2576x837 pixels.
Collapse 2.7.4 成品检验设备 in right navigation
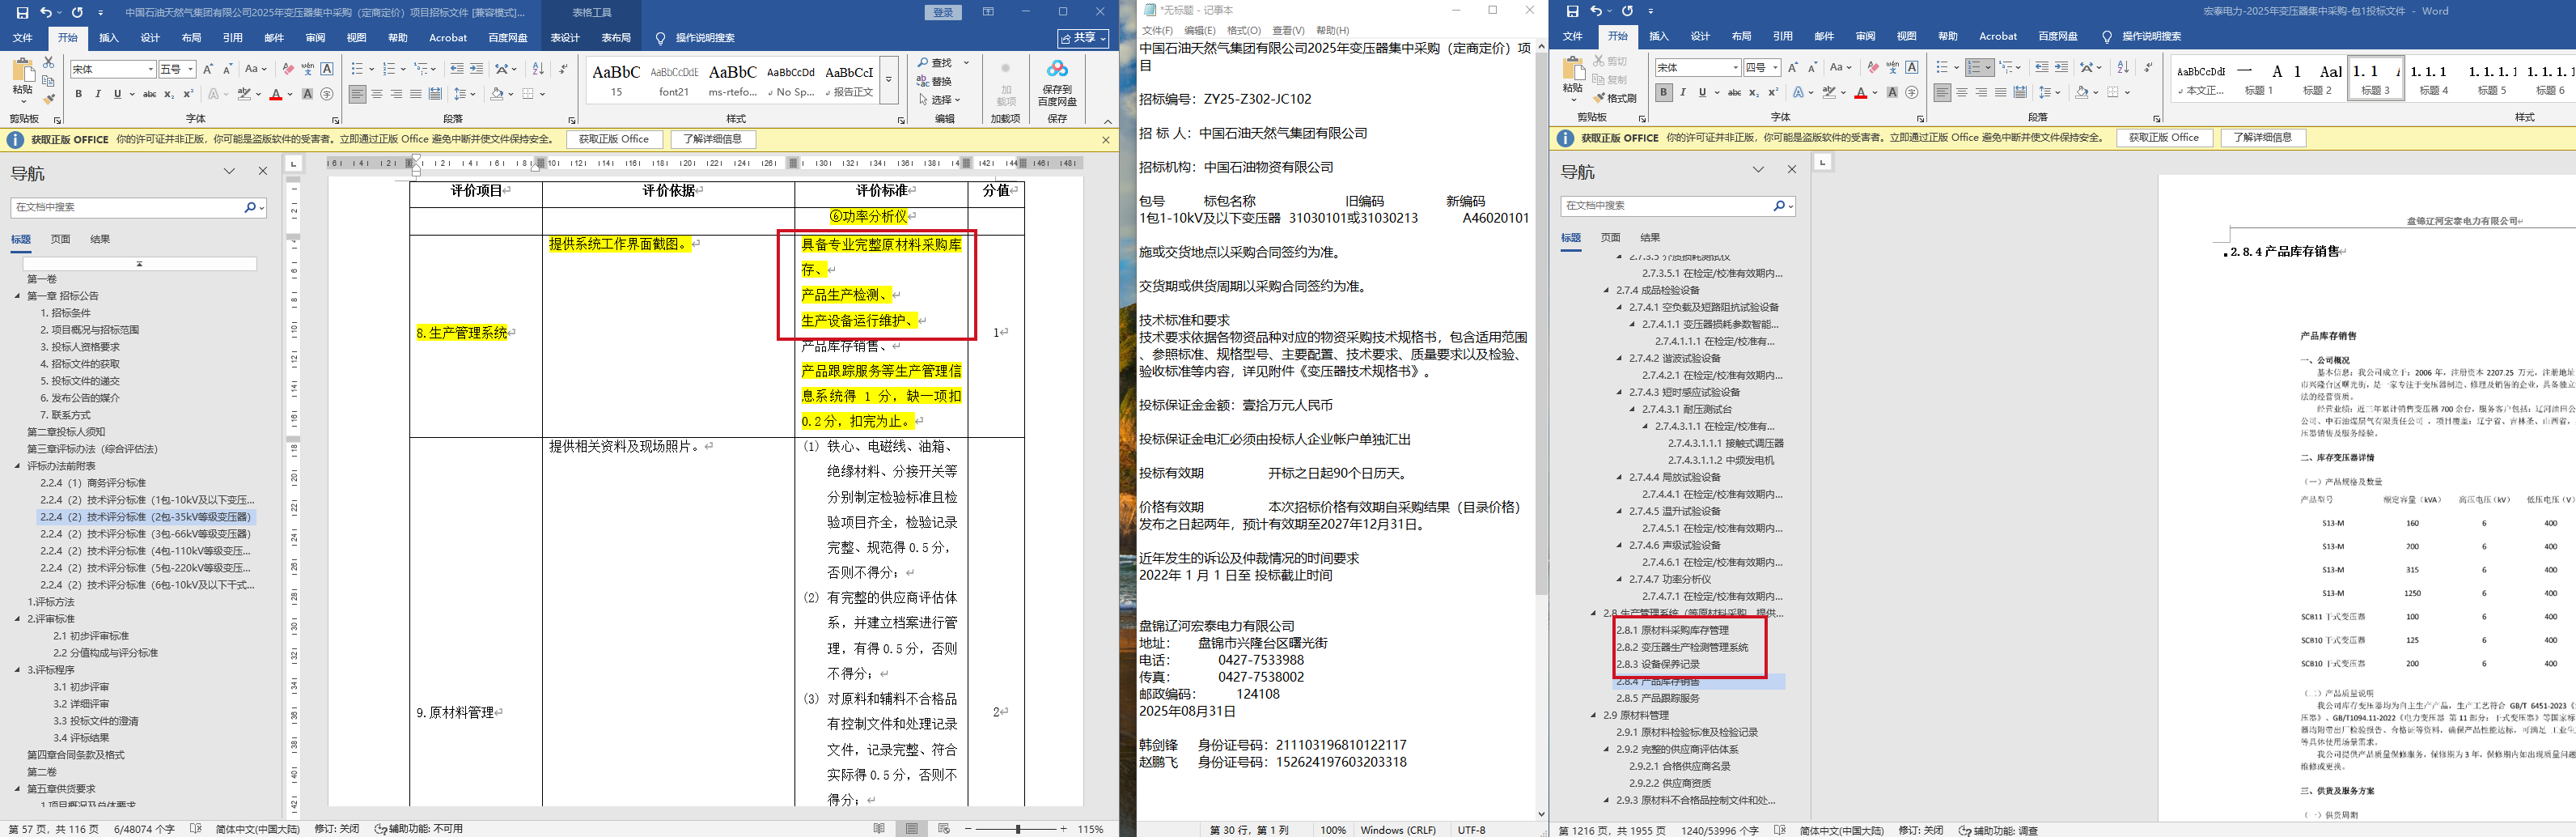(x=1607, y=290)
